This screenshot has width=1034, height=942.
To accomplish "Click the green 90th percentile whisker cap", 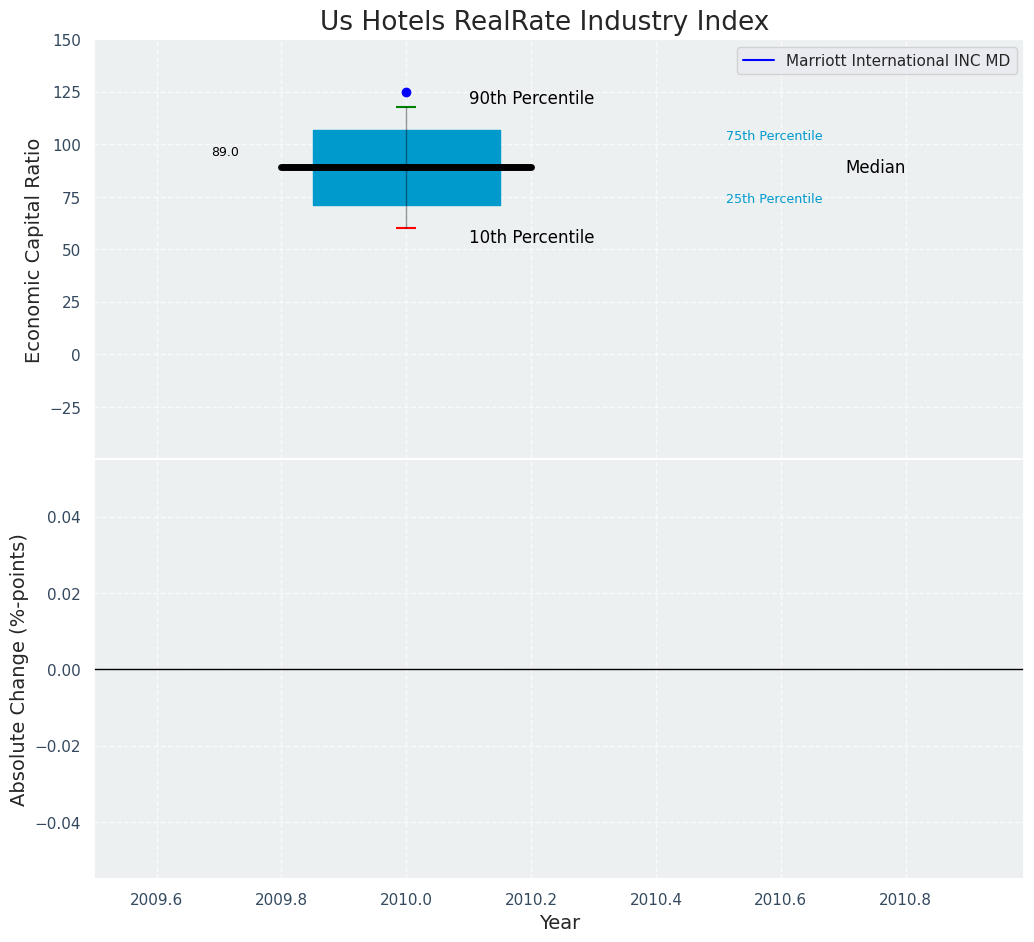I will click(x=406, y=107).
